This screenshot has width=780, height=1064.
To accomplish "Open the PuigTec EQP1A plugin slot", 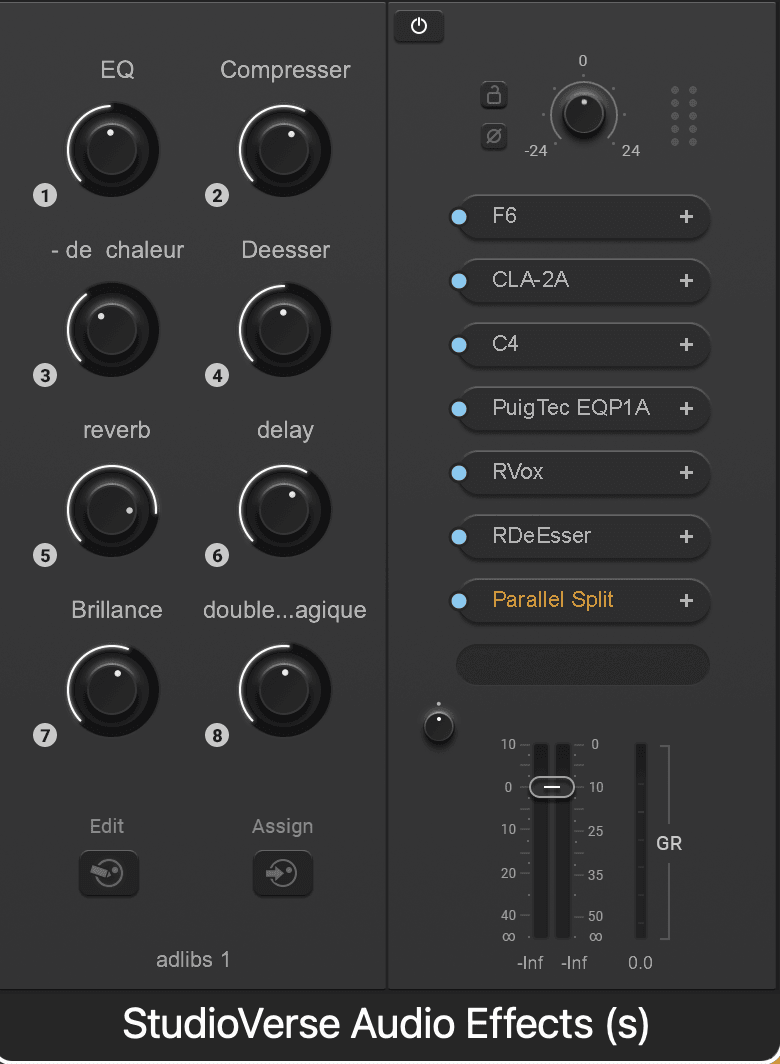I will point(584,408).
